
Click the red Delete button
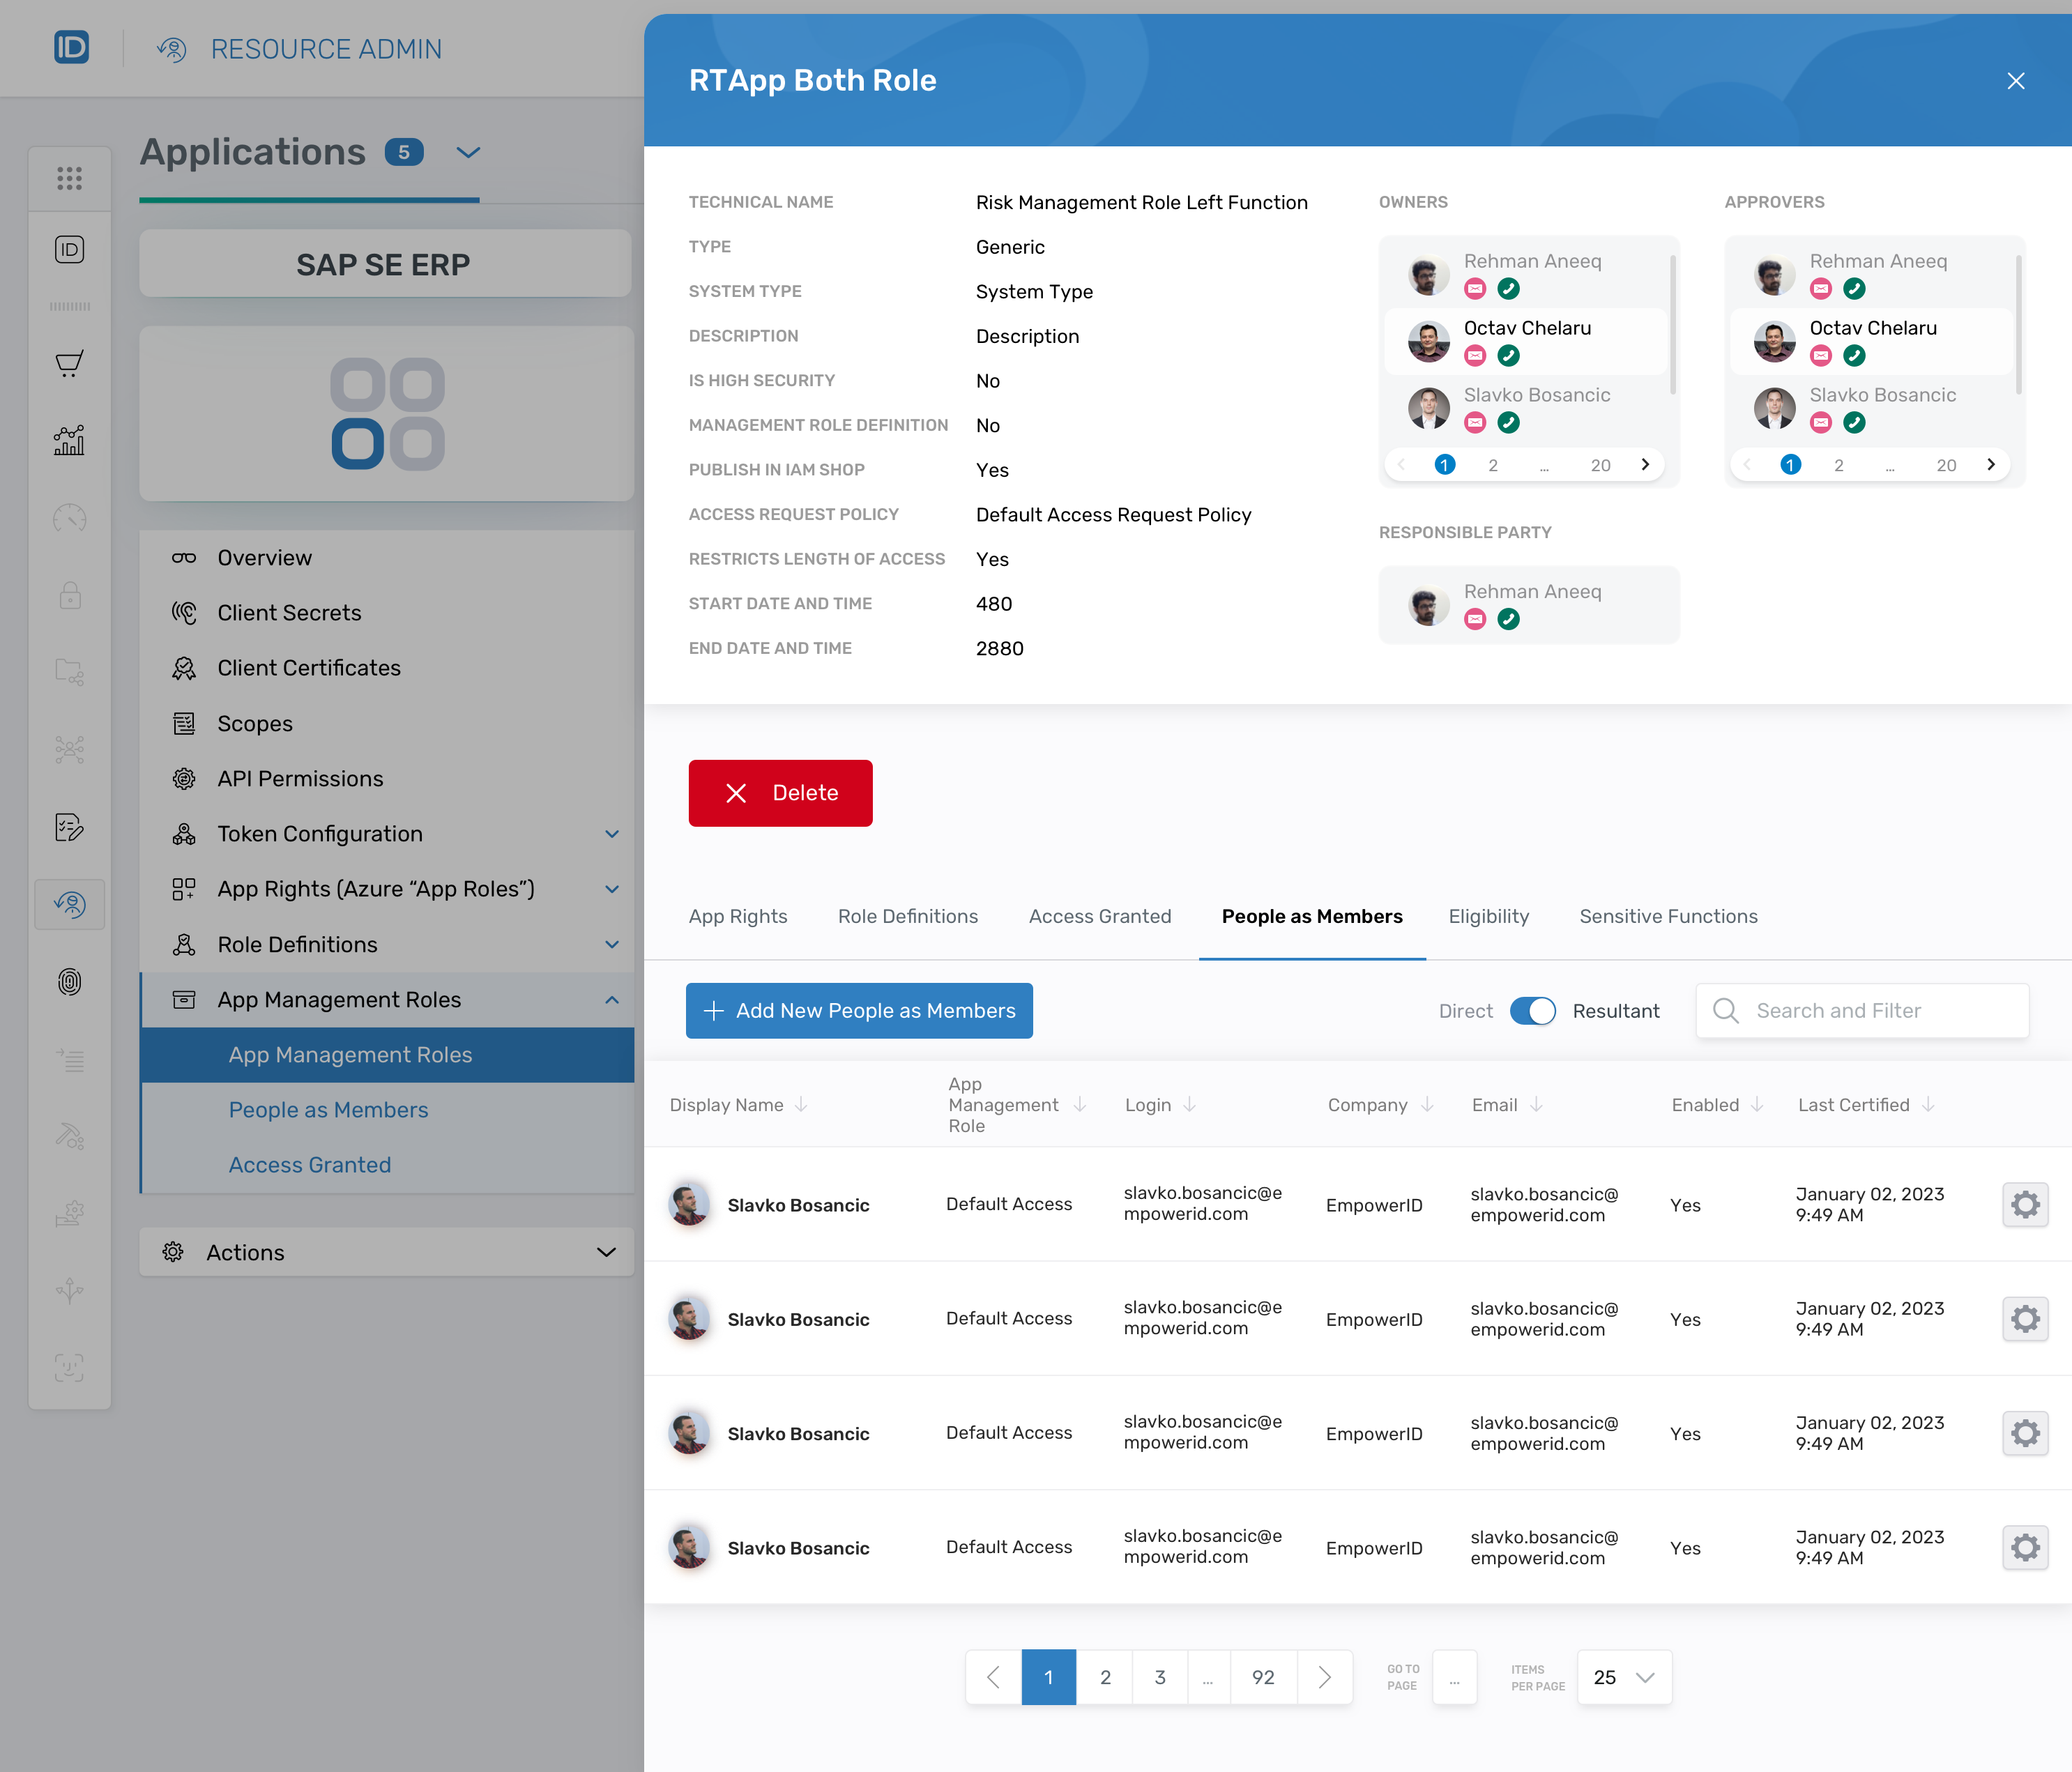780,792
